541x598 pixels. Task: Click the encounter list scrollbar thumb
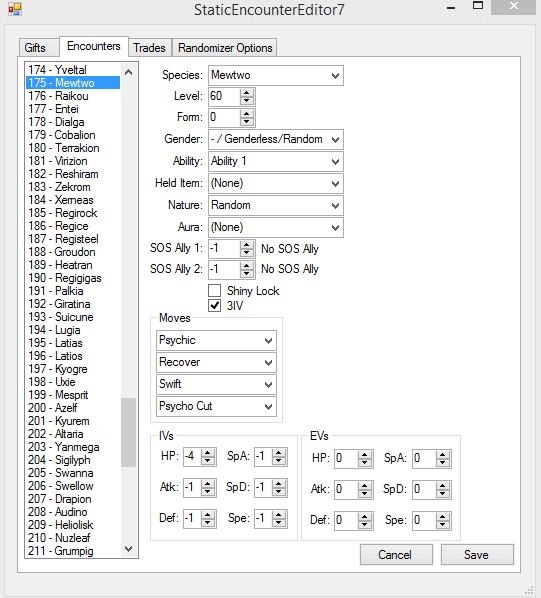tap(128, 432)
